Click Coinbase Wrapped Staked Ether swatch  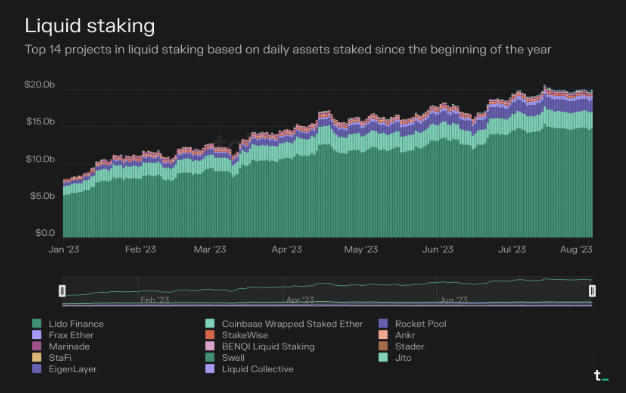tap(210, 324)
